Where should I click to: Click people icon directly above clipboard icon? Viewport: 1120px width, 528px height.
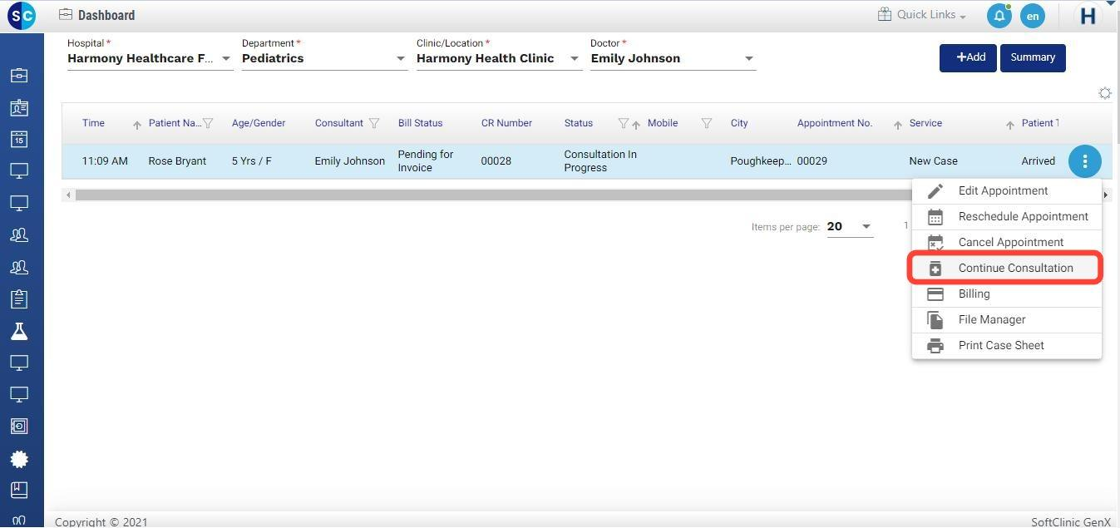tap(19, 267)
